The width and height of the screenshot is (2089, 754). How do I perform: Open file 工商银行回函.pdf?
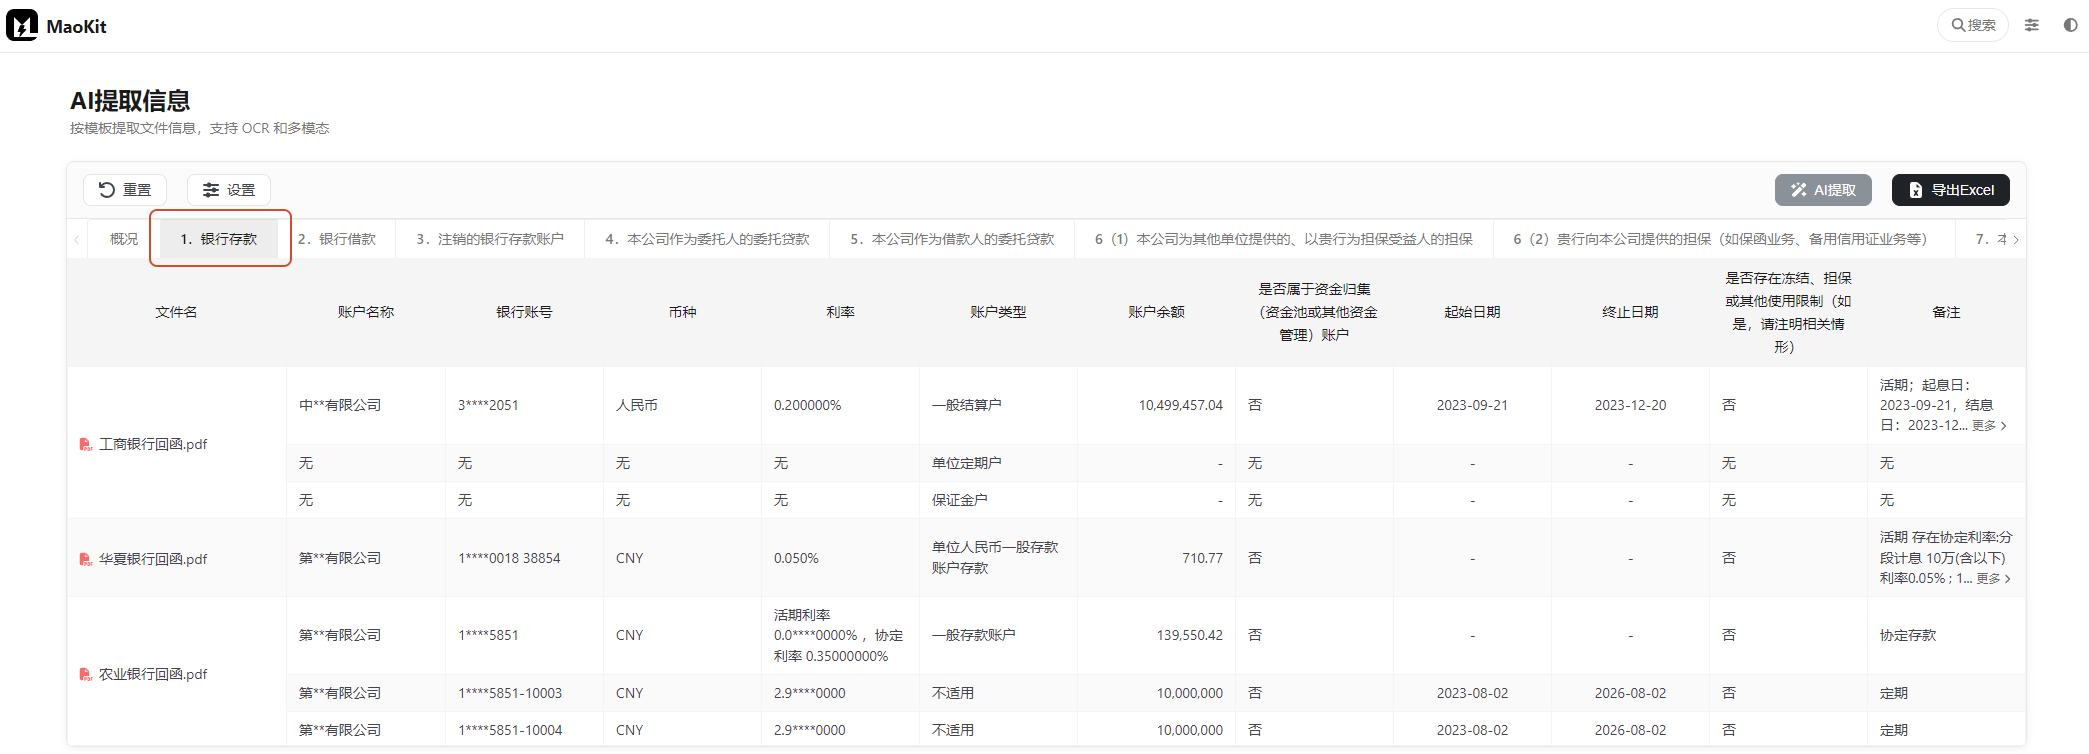coord(153,444)
